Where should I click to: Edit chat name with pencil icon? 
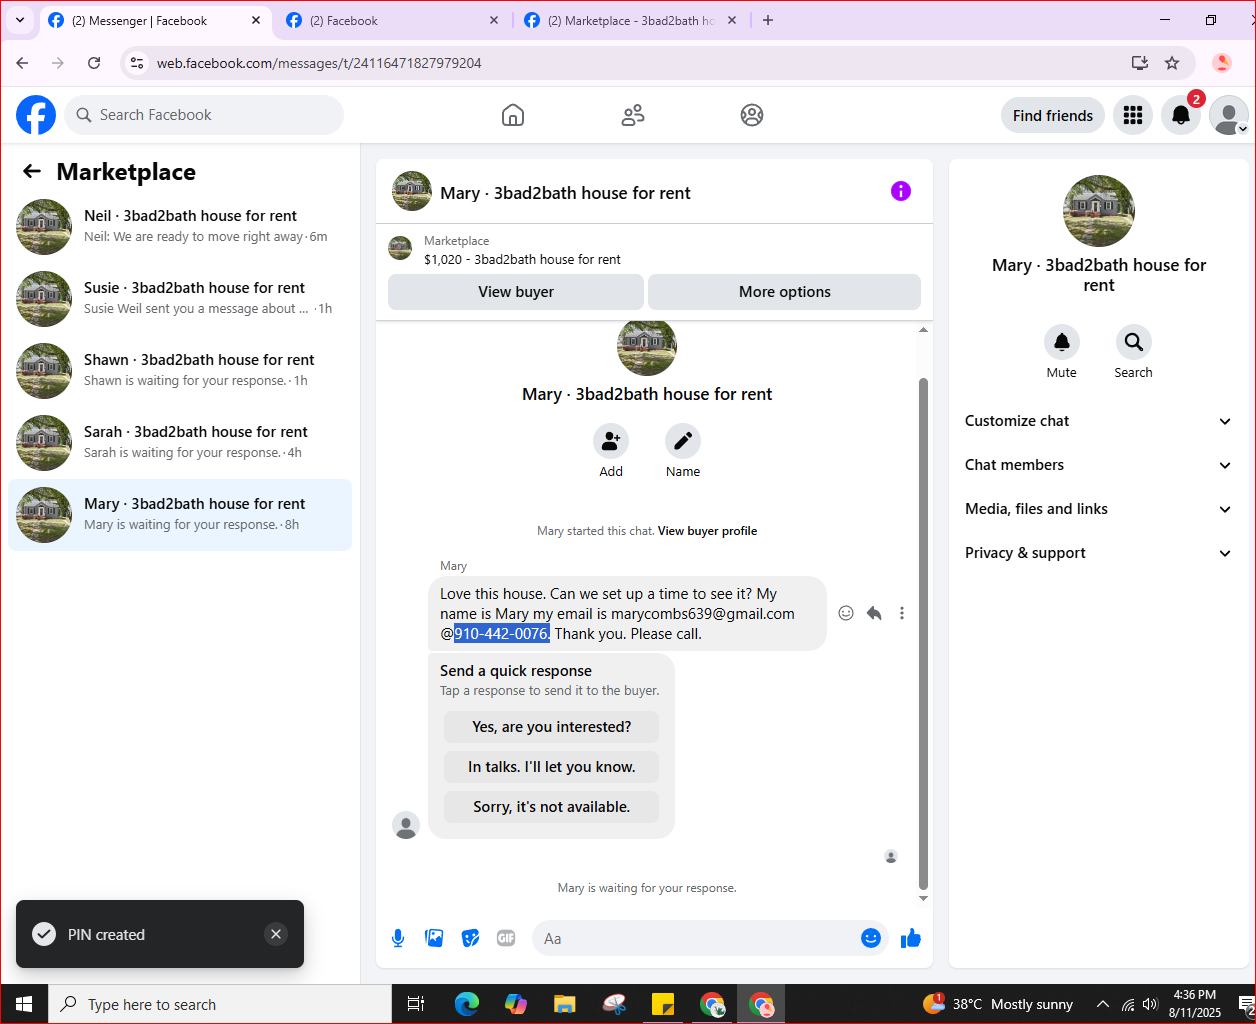683,441
